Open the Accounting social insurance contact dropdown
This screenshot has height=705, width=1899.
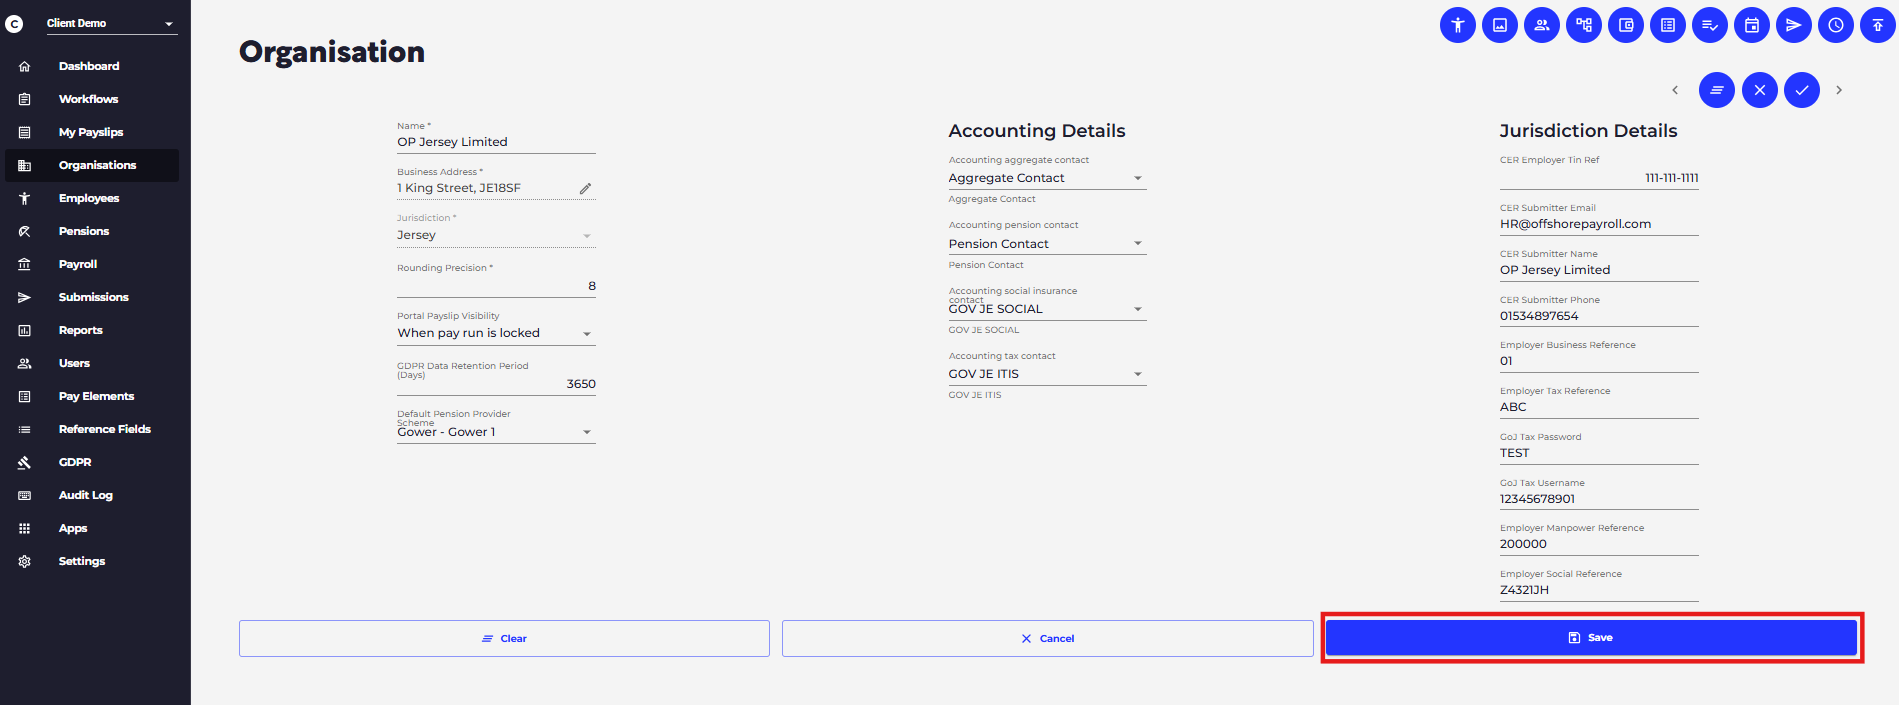pos(1047,309)
